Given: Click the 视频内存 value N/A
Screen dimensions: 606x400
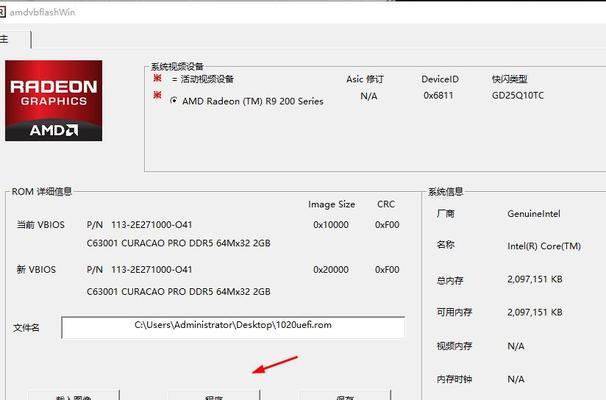Looking at the screenshot, I should pos(516,346).
